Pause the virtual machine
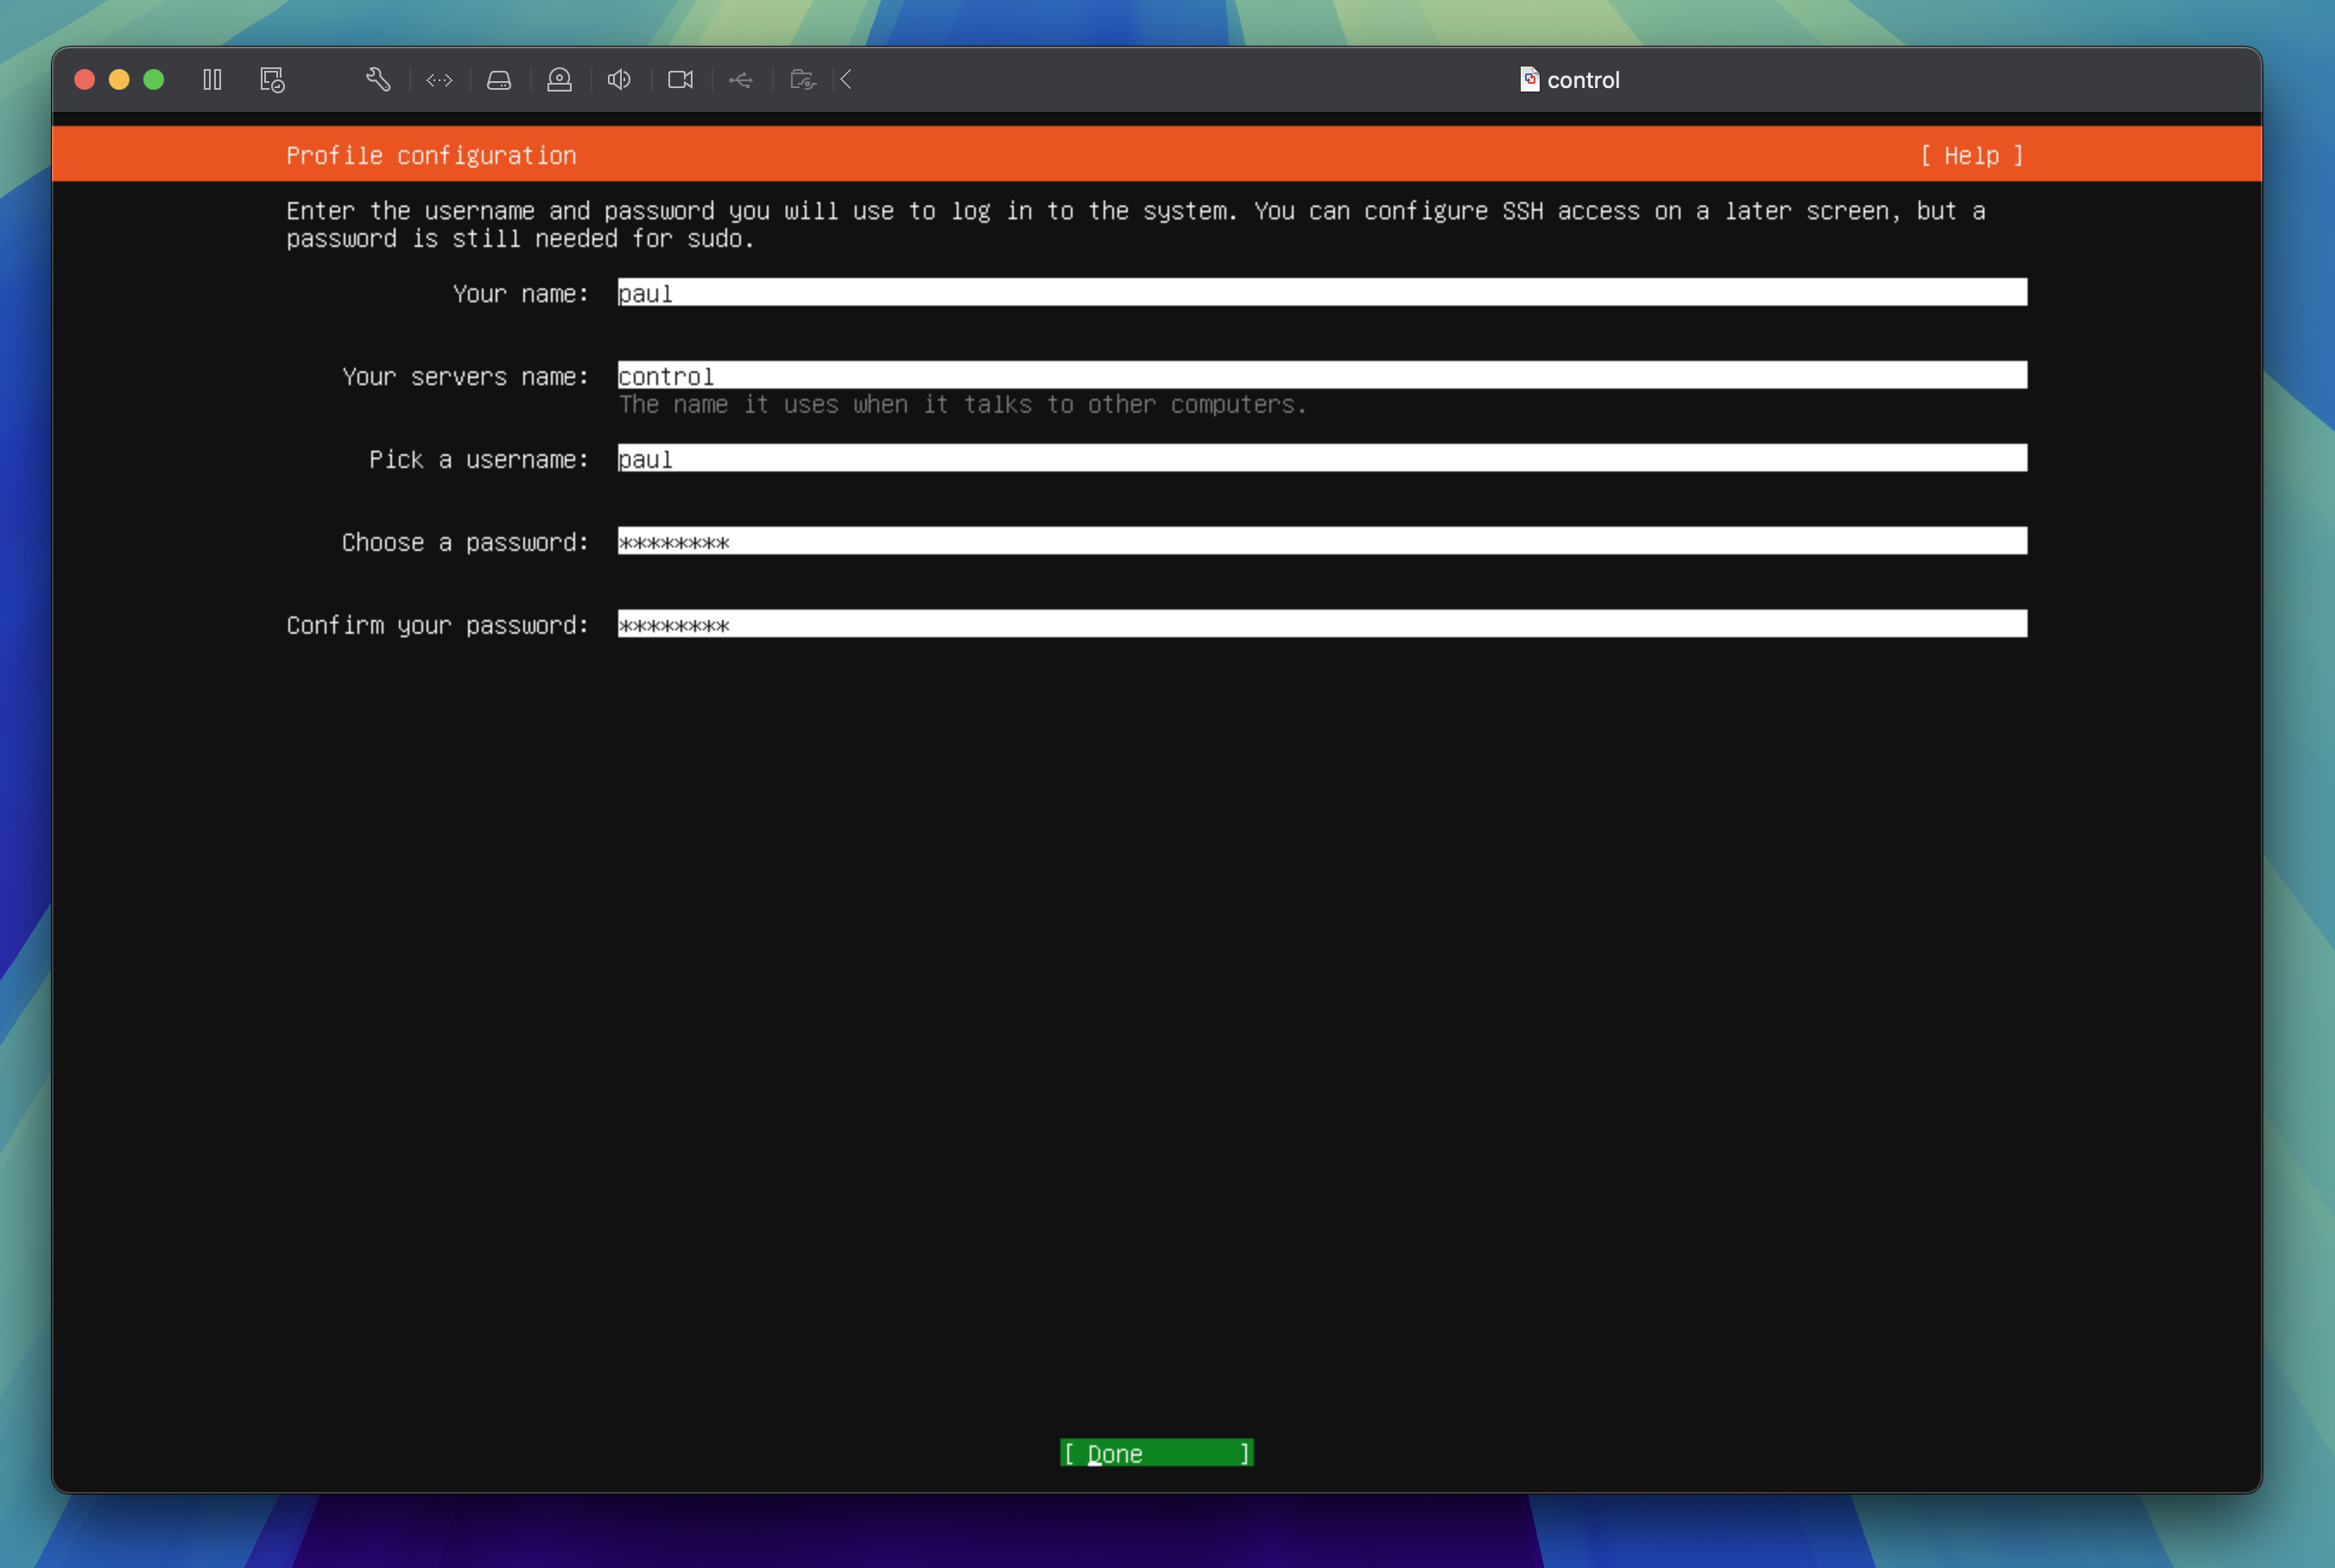The height and width of the screenshot is (1568, 2335). [x=212, y=80]
